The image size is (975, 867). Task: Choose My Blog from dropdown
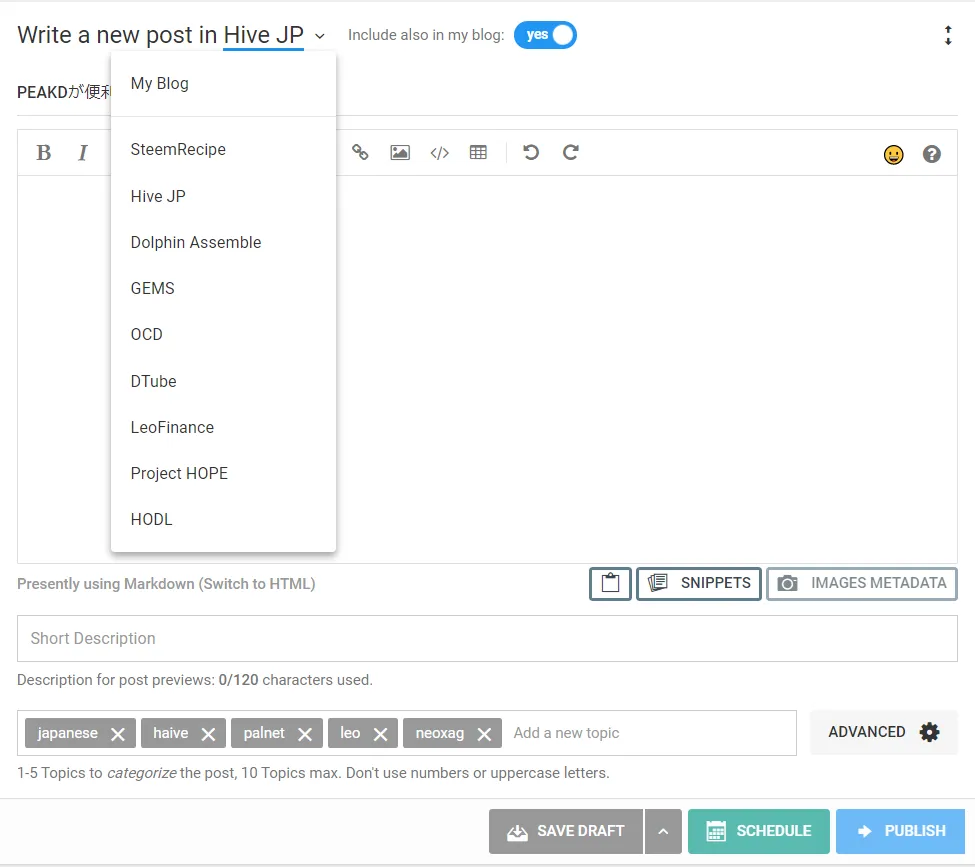coord(223,83)
